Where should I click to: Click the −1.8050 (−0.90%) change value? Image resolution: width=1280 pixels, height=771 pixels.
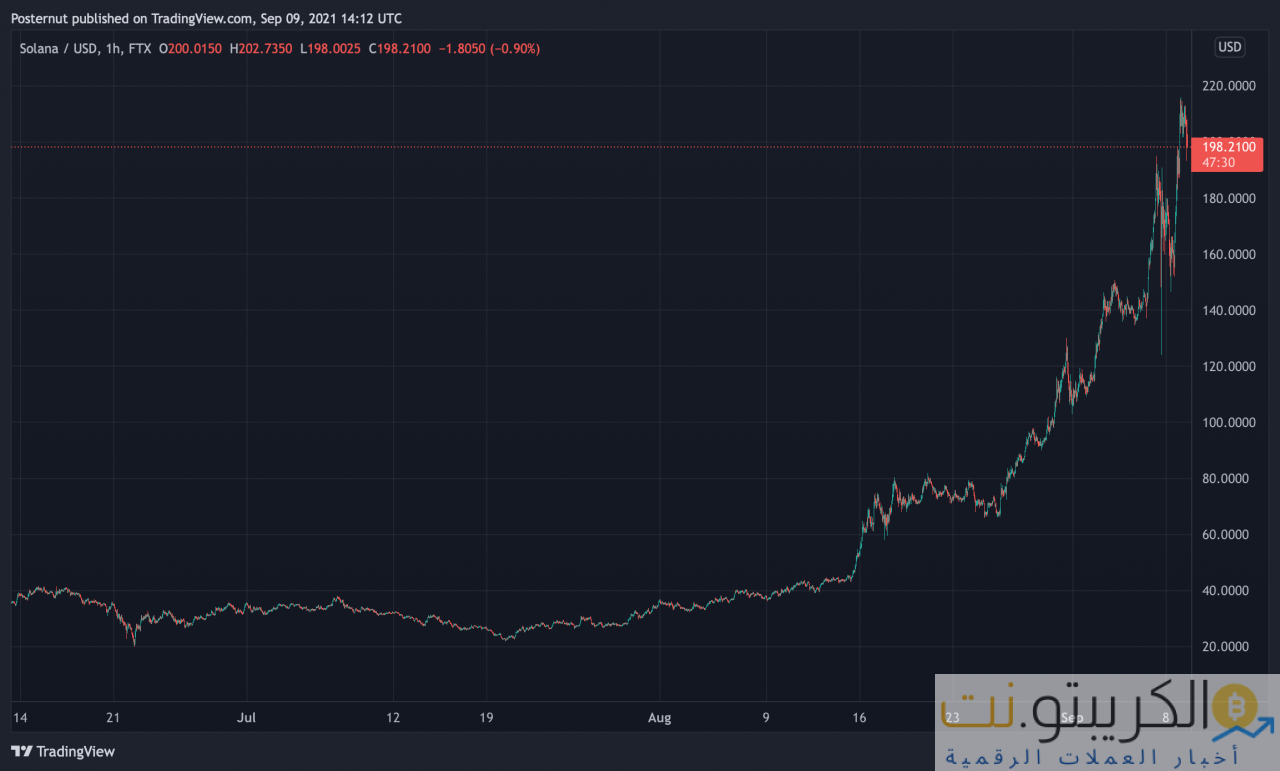490,48
